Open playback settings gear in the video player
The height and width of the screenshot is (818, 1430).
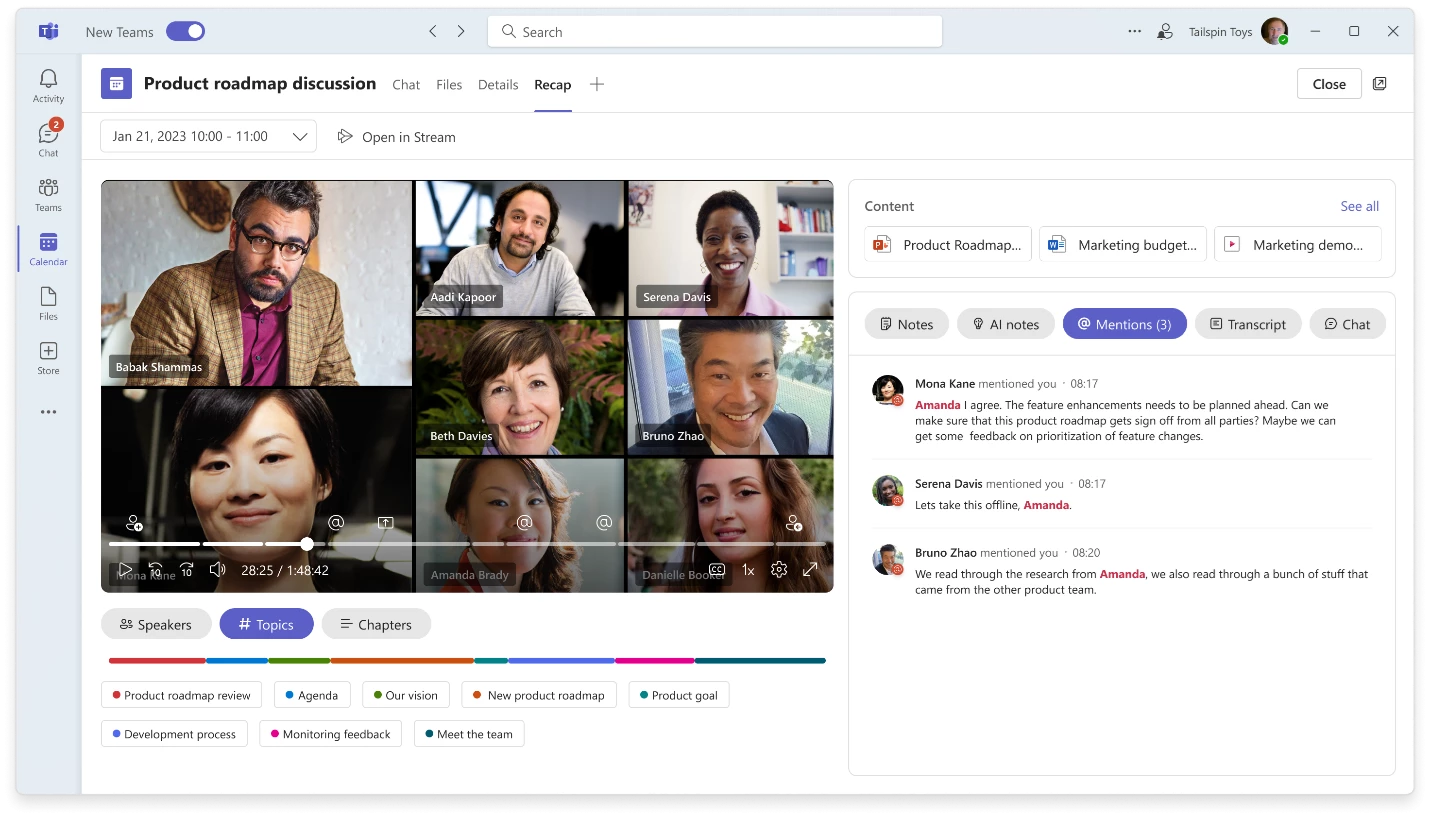[779, 569]
